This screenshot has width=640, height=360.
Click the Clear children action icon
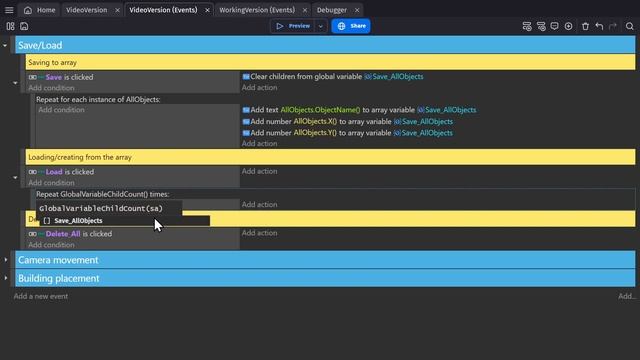(x=246, y=77)
